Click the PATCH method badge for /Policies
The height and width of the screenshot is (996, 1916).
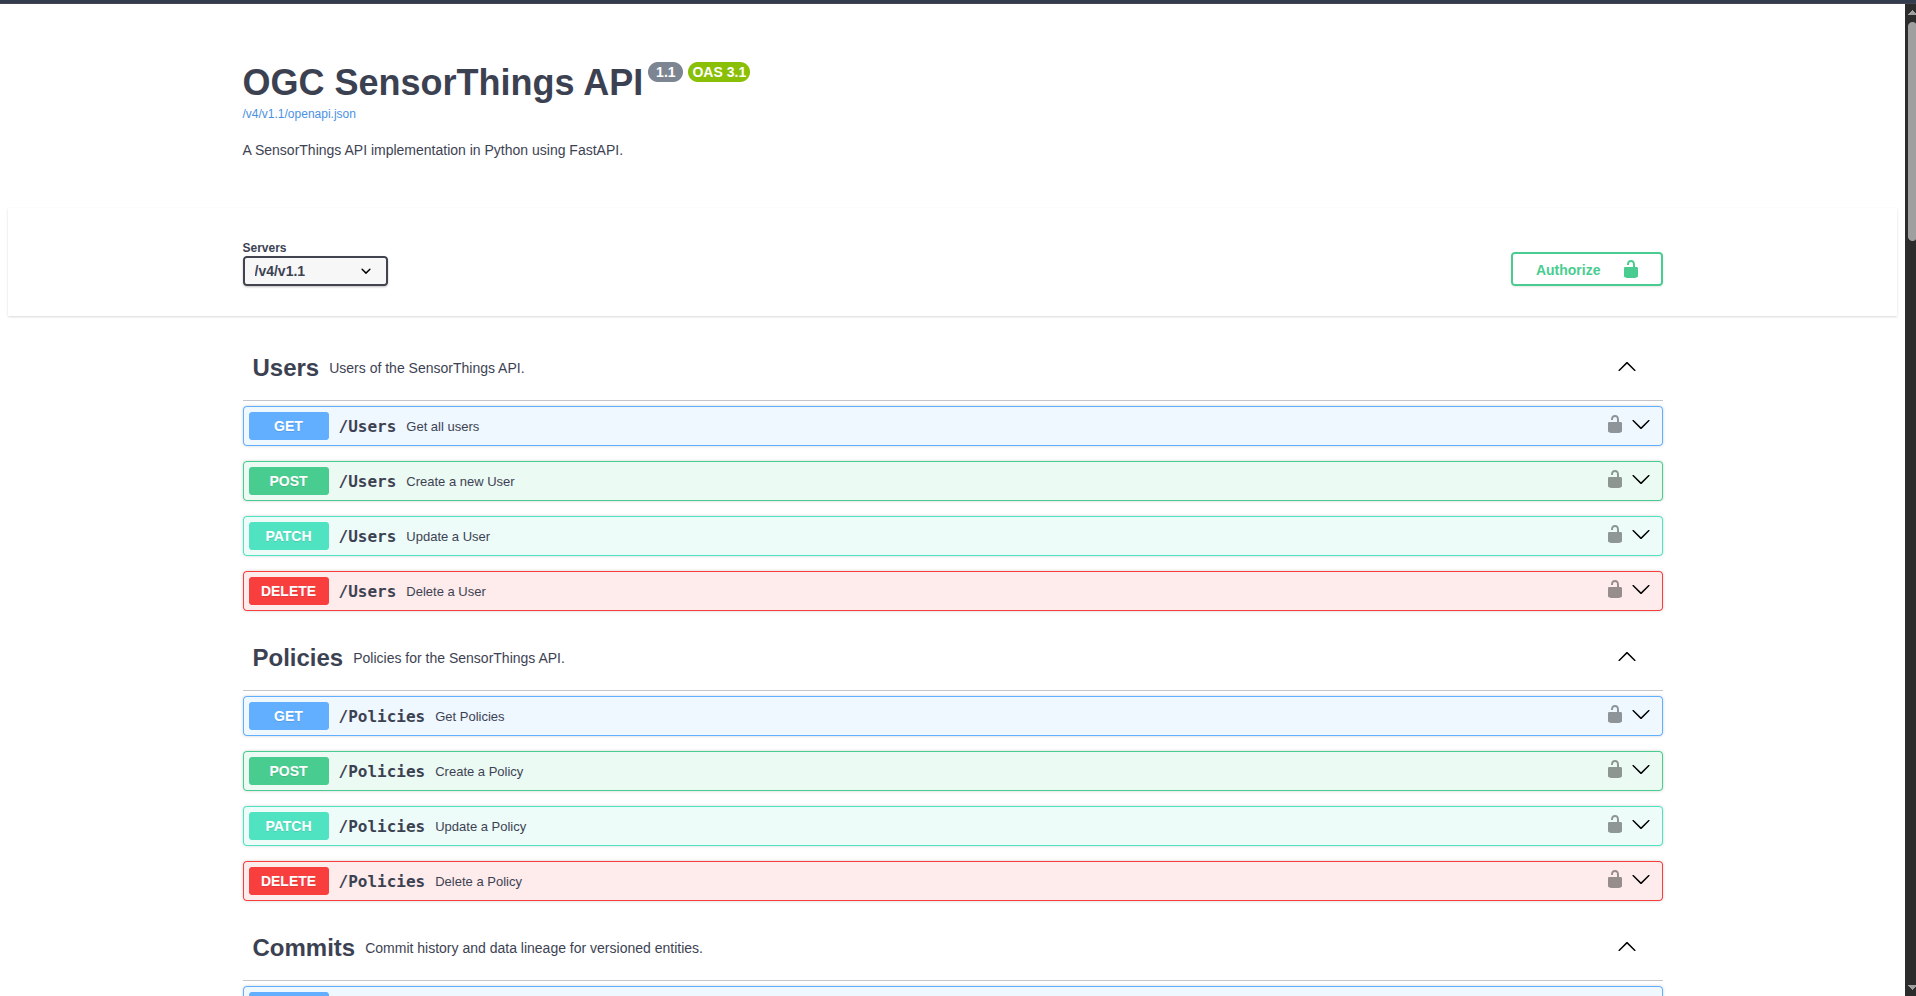(288, 826)
